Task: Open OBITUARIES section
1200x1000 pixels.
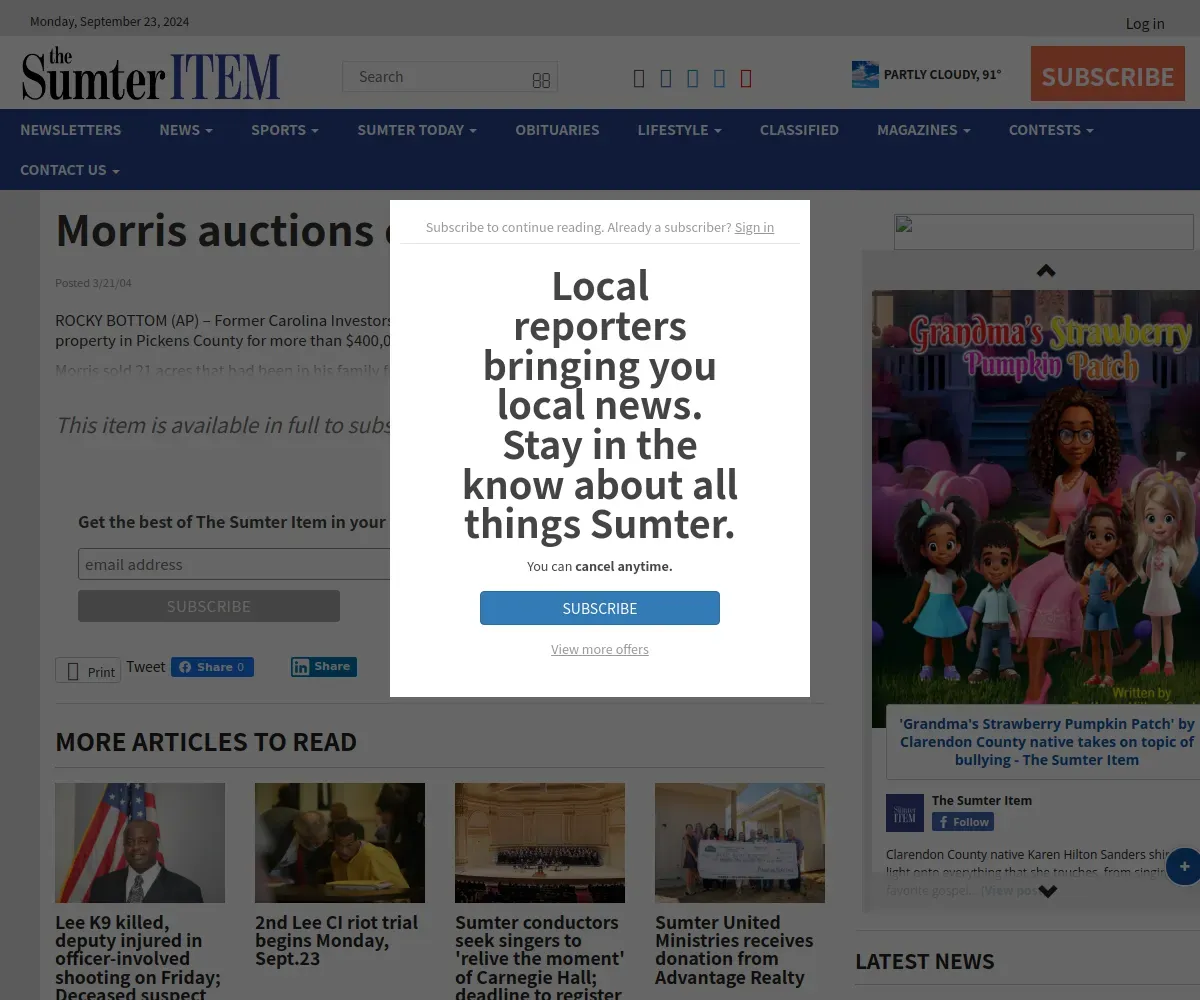Action: (557, 130)
